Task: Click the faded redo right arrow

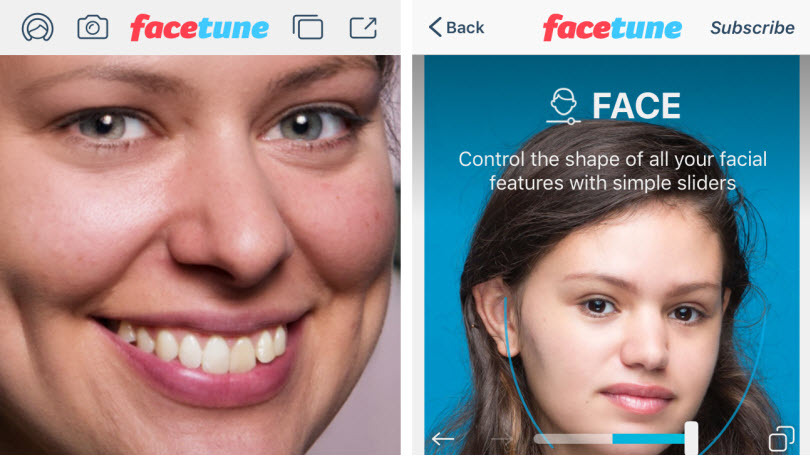Action: tap(502, 439)
